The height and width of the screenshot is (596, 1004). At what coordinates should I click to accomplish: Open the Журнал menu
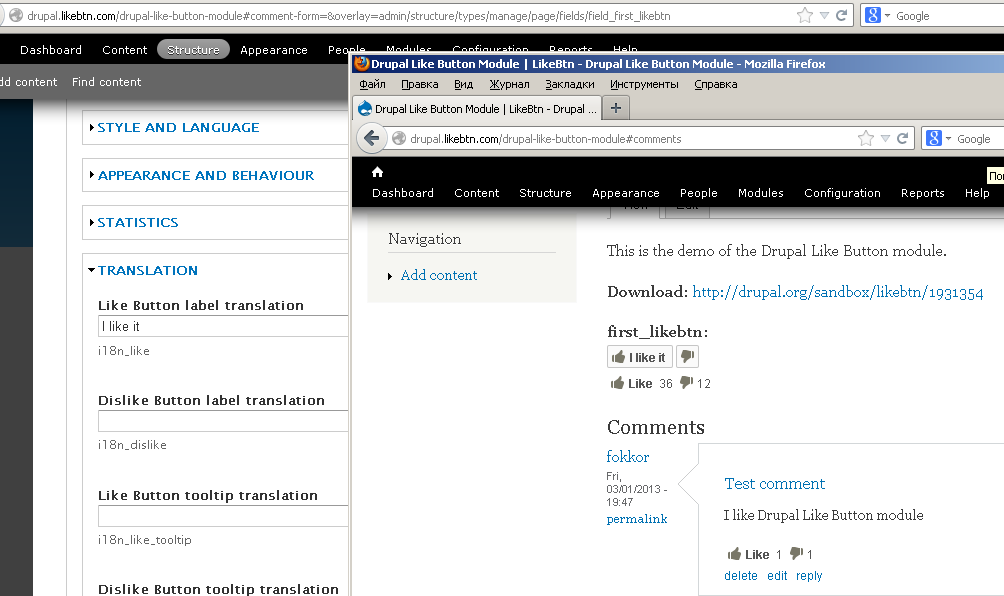[509, 84]
